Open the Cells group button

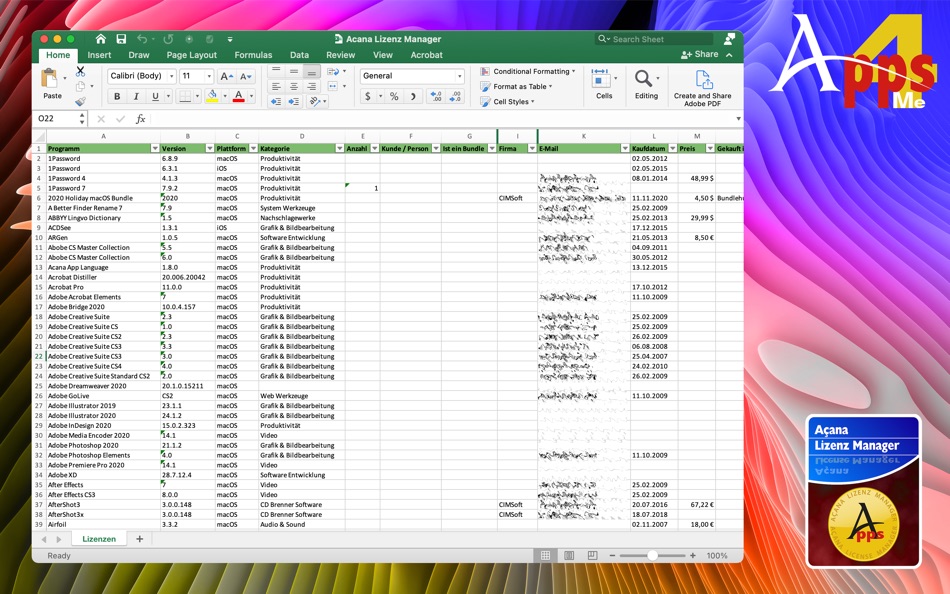604,84
